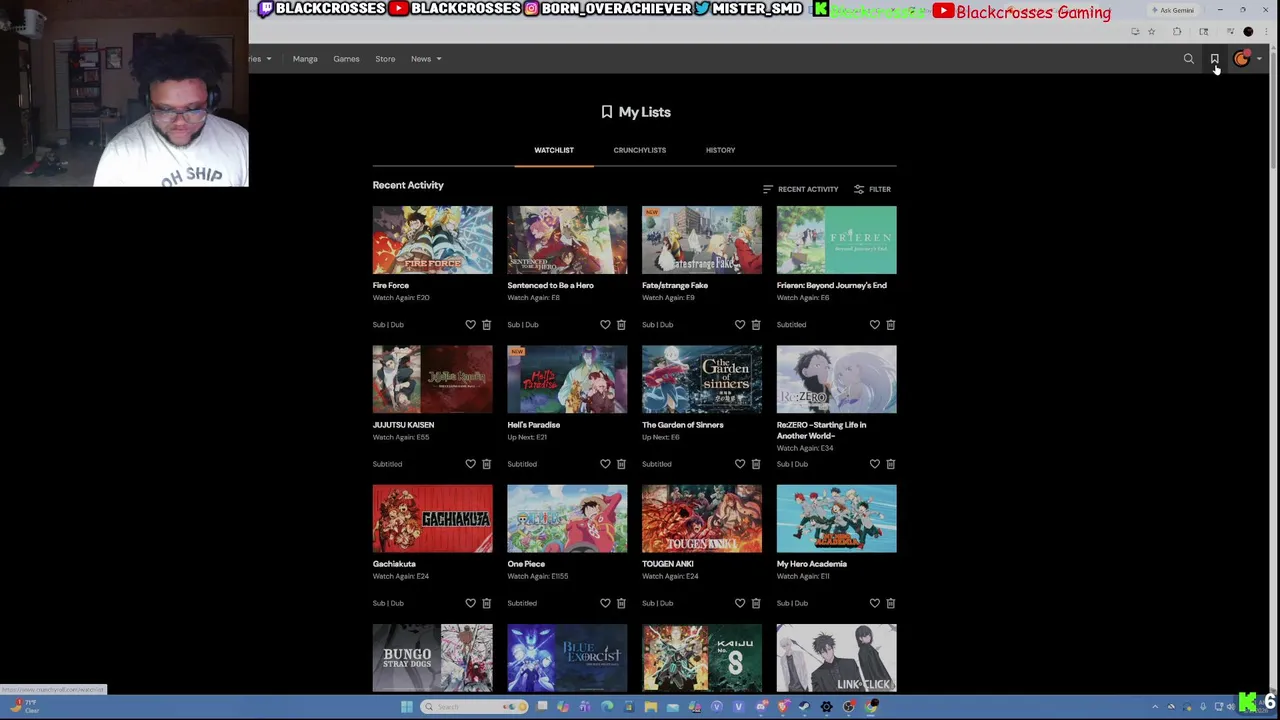Image resolution: width=1280 pixels, height=720 pixels.
Task: Open the Fire Force title link
Action: [391, 286]
